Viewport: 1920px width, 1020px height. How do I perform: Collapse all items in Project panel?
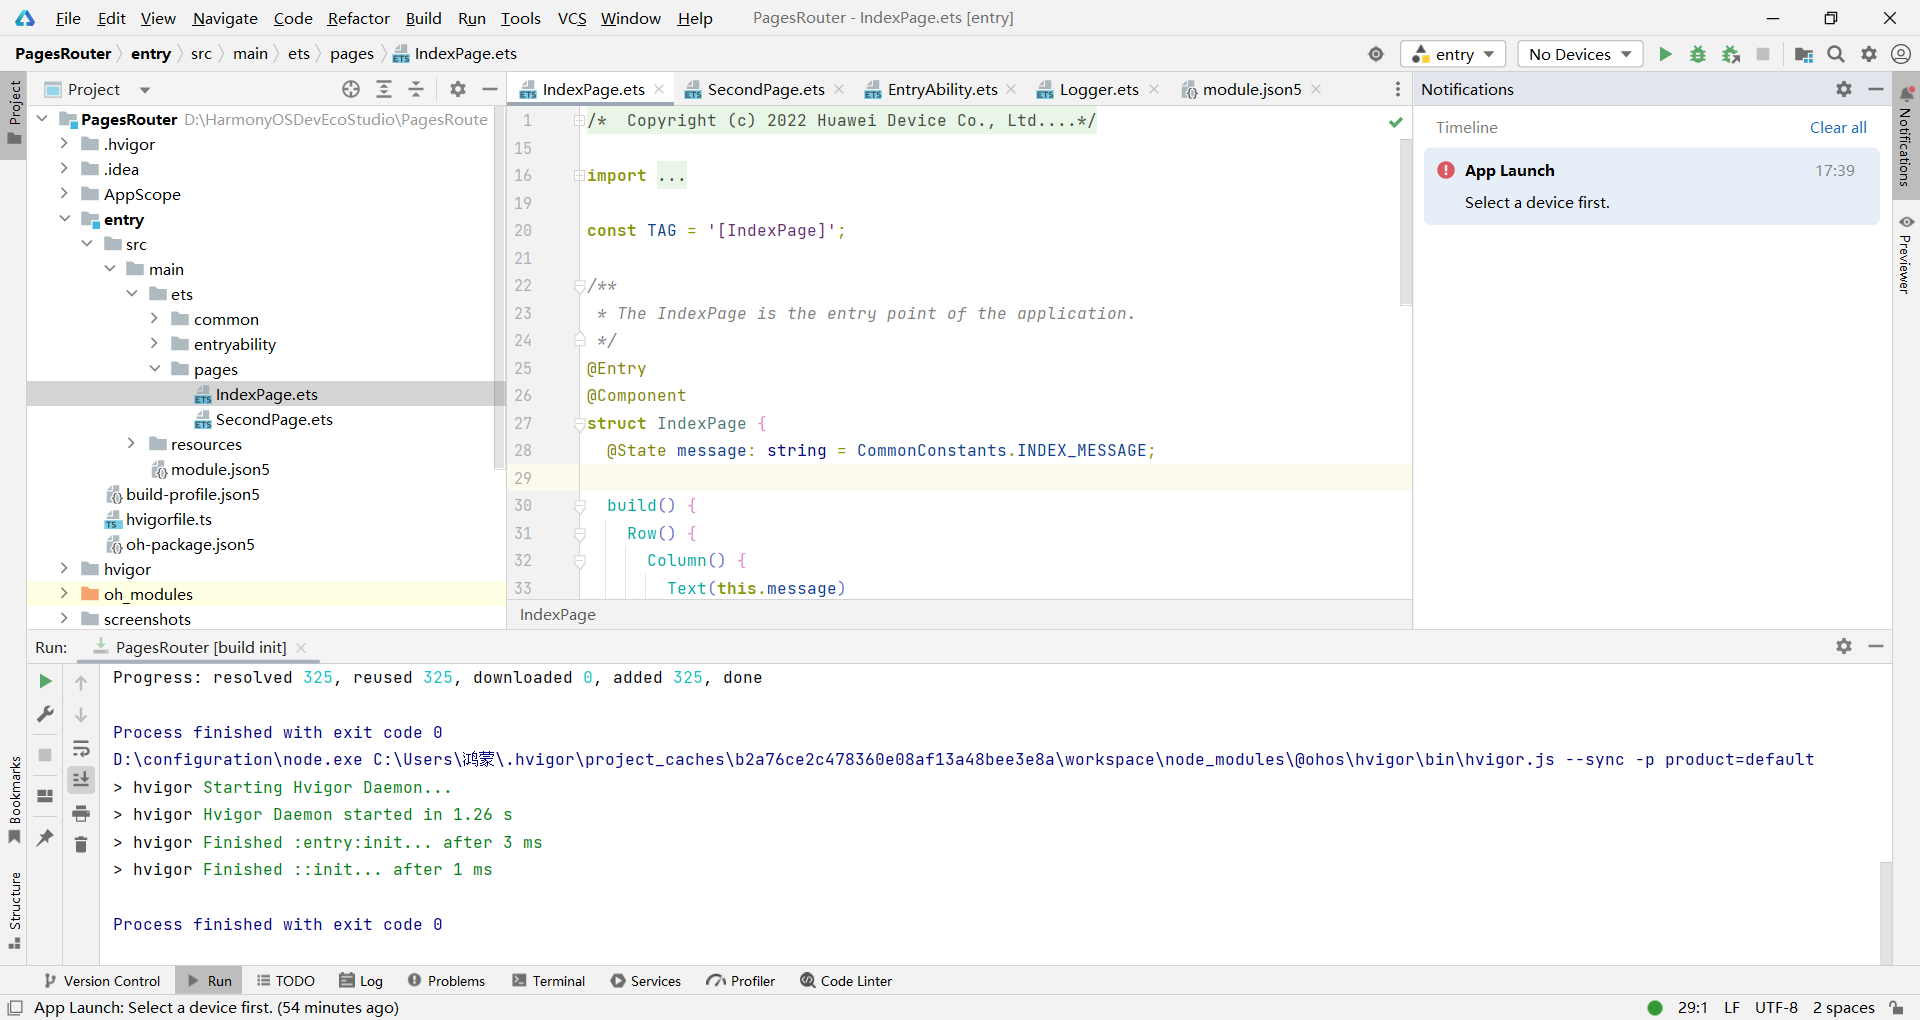[416, 89]
